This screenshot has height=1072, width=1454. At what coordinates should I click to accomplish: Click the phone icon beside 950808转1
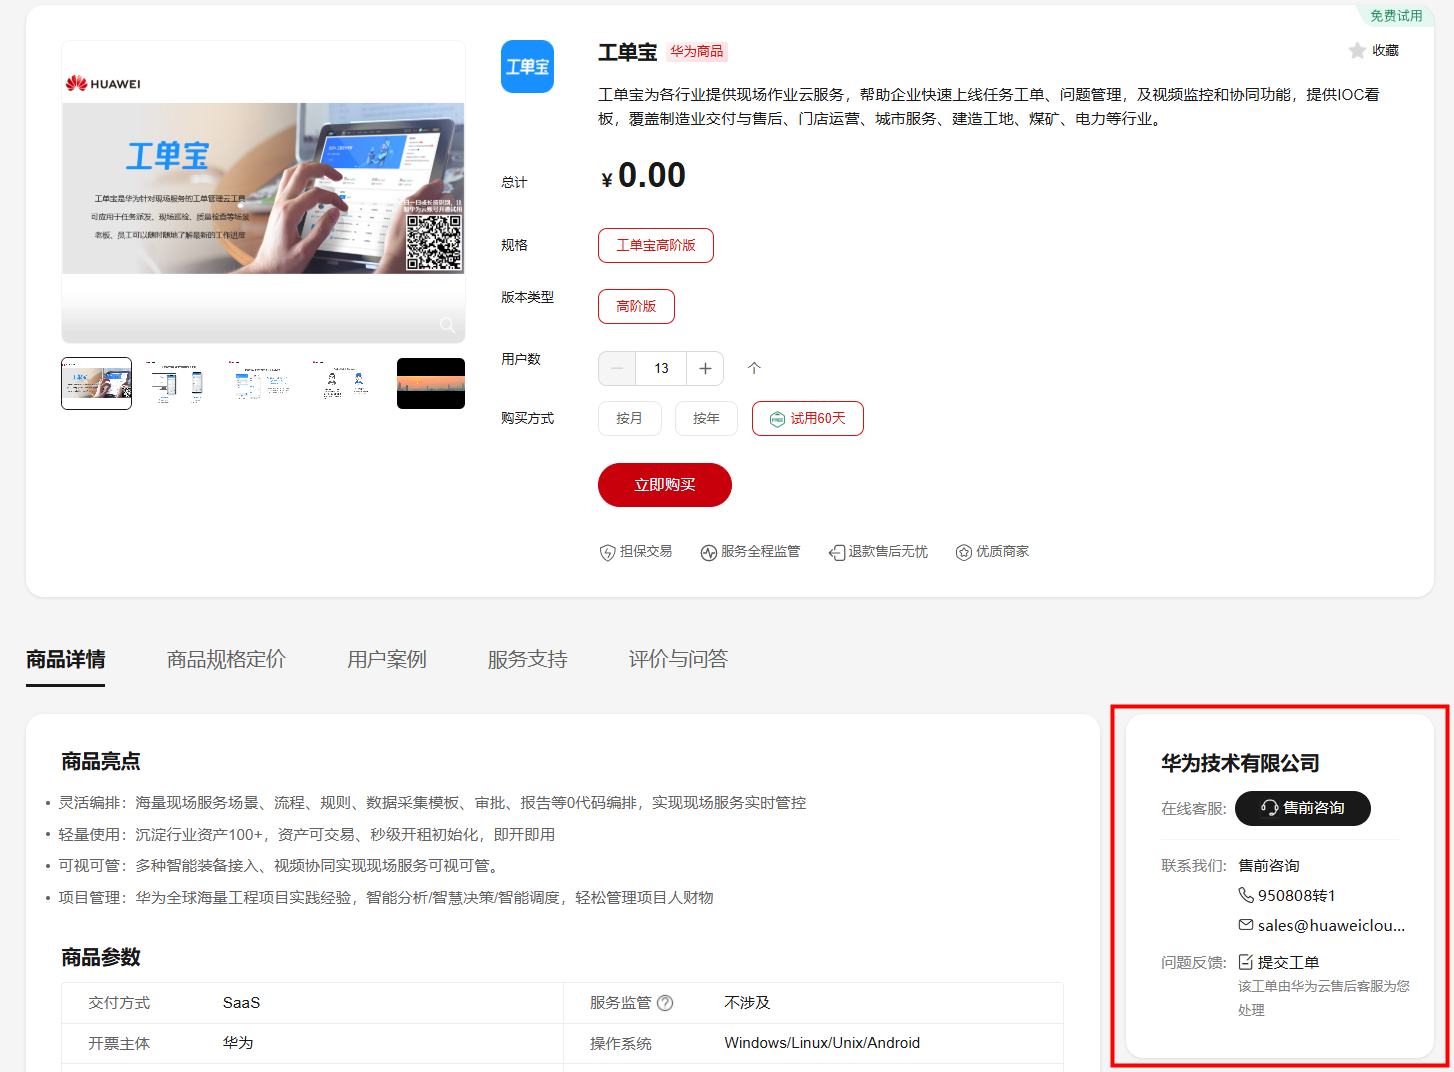click(1246, 895)
